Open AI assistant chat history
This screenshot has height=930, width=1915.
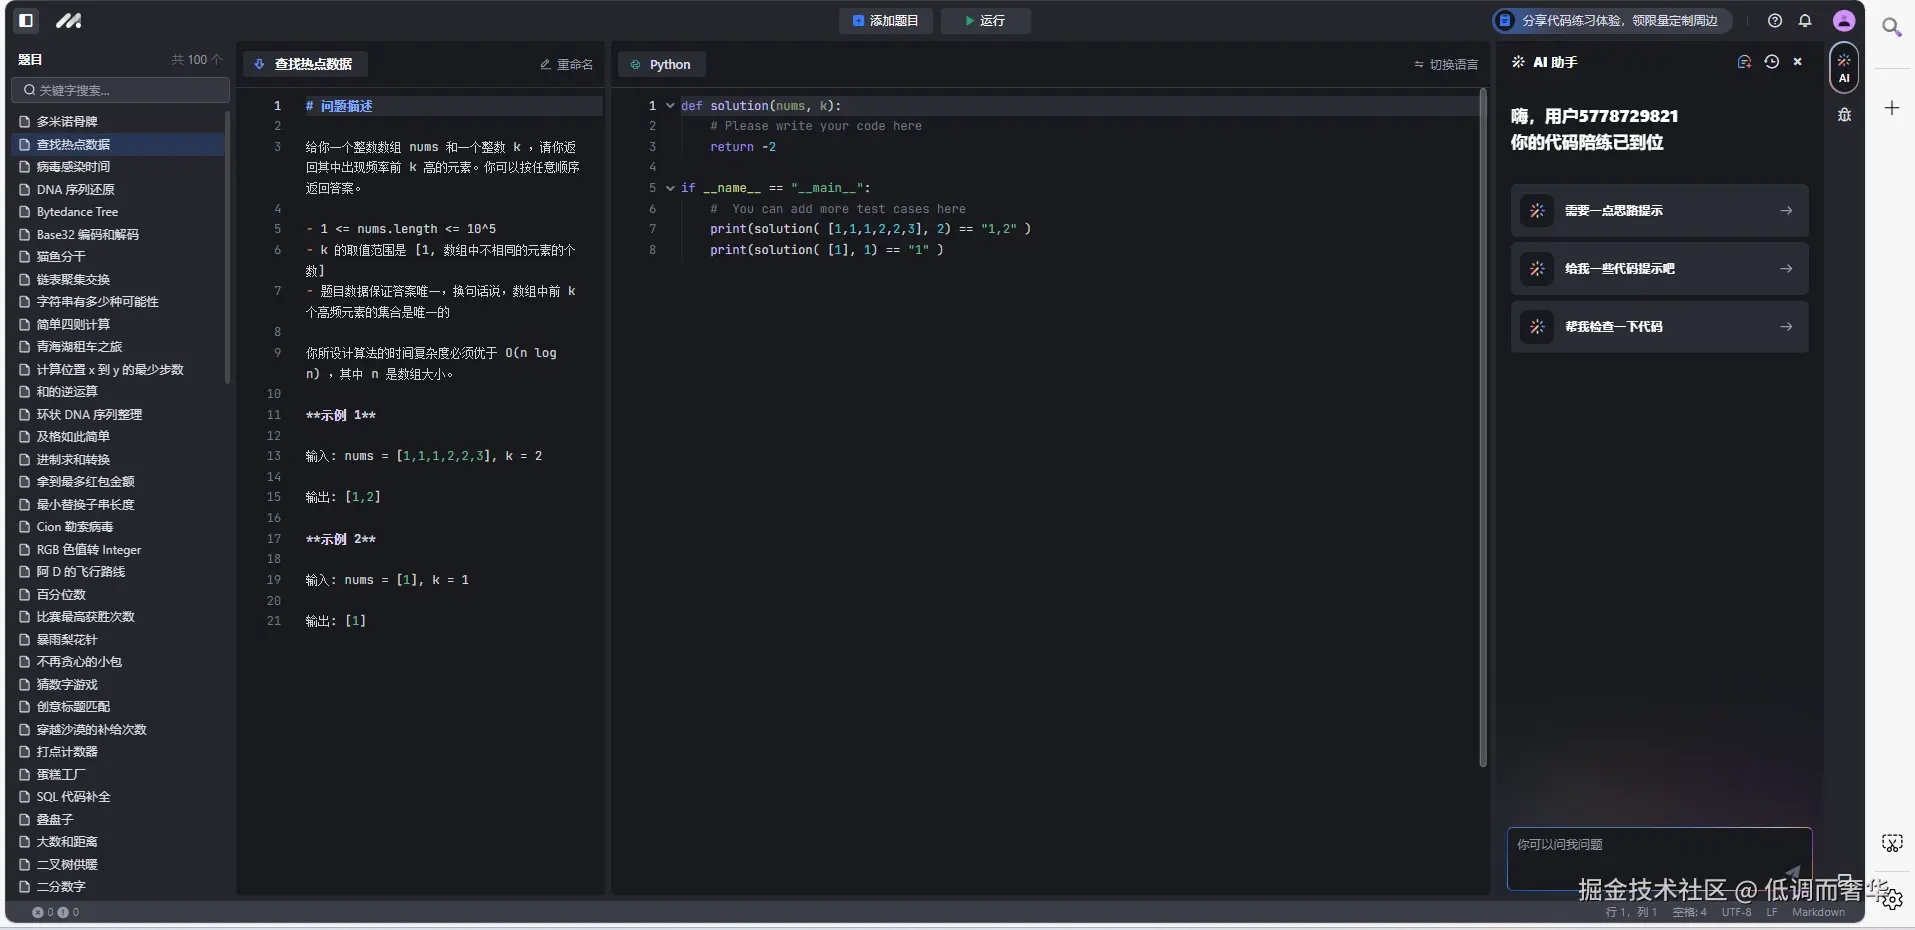pos(1771,62)
